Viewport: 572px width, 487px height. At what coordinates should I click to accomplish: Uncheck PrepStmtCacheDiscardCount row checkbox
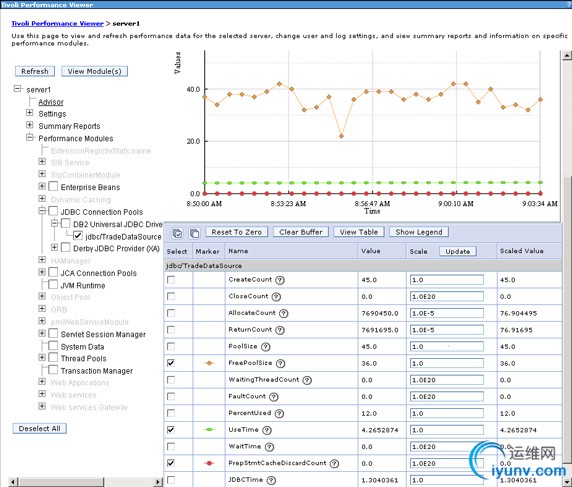pos(170,463)
